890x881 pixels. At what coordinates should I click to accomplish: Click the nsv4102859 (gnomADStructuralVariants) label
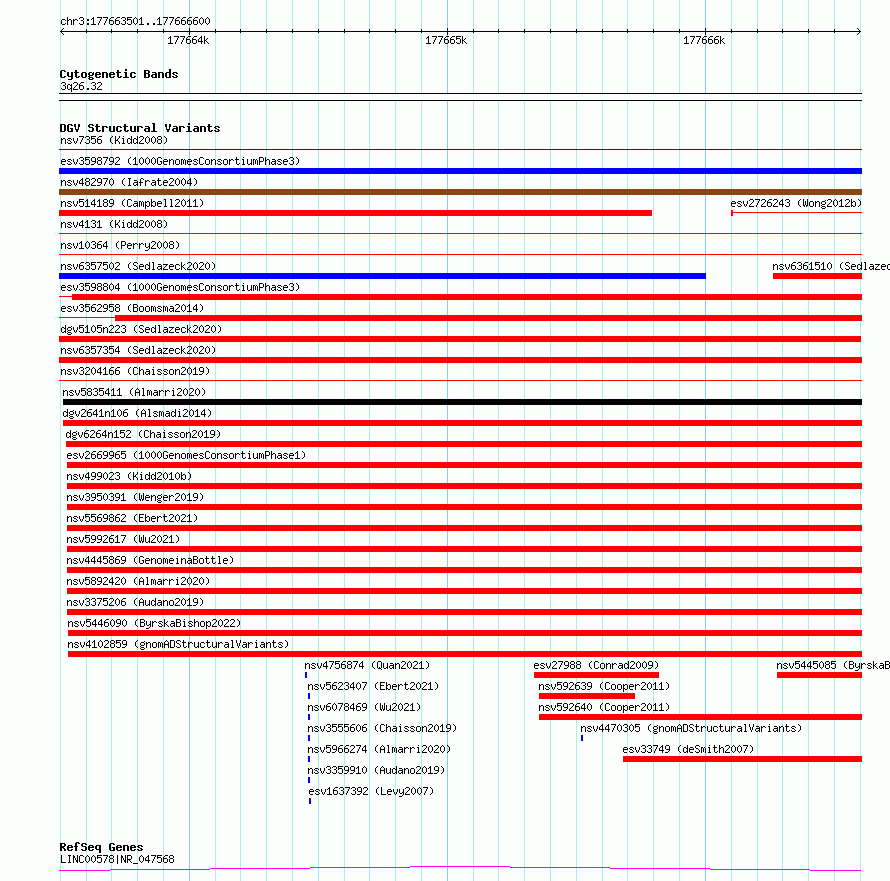[178, 644]
